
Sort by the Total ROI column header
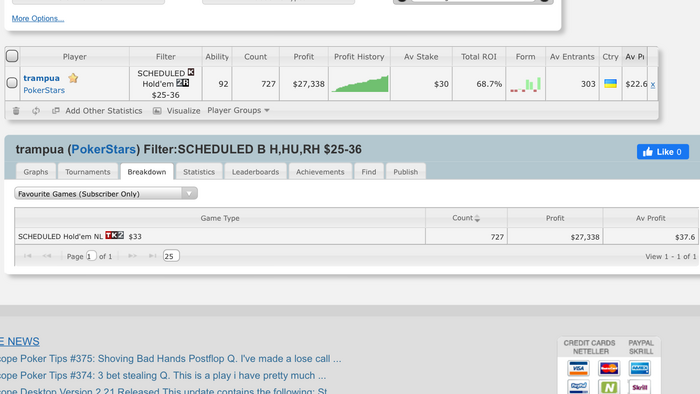[479, 57]
